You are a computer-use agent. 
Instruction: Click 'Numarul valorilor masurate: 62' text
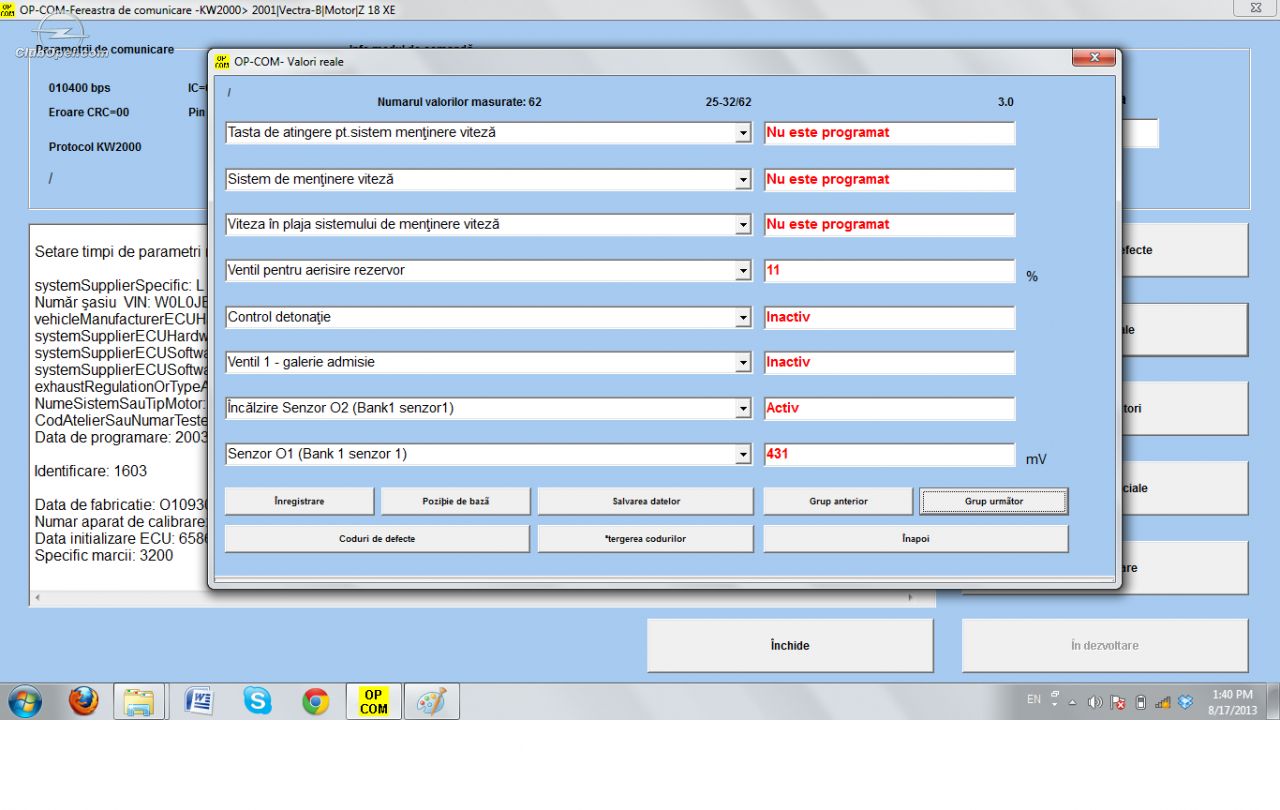point(460,102)
